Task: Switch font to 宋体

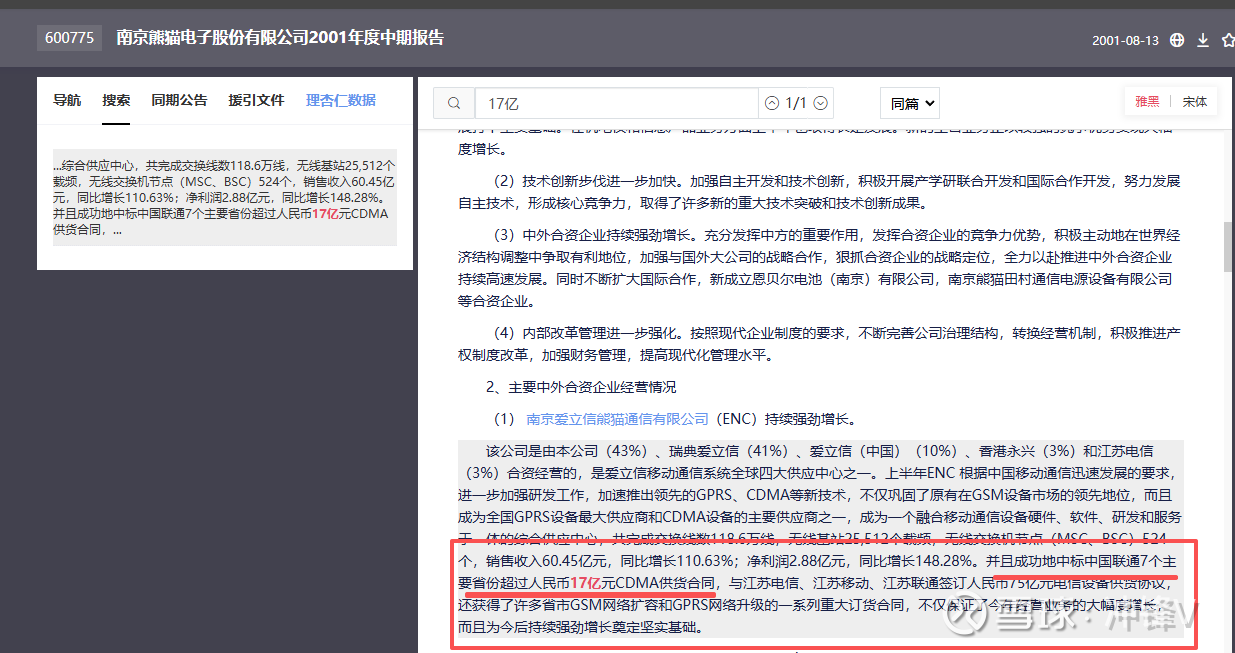Action: [x=1194, y=102]
